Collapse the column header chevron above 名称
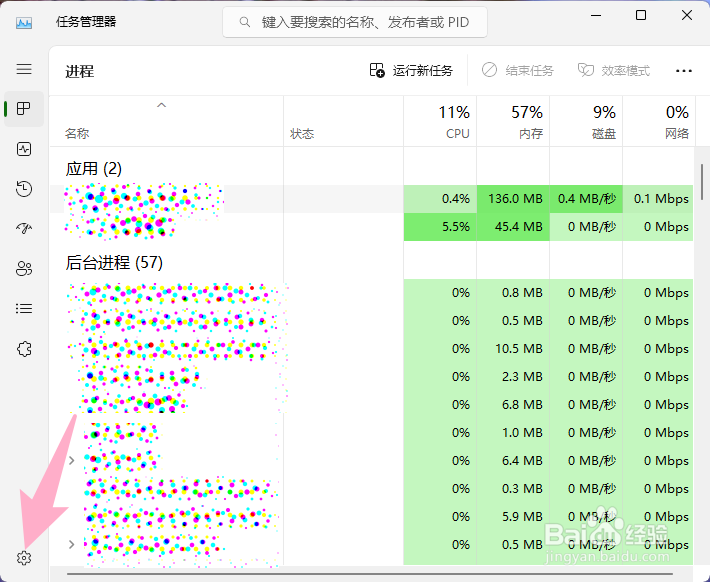 click(162, 105)
